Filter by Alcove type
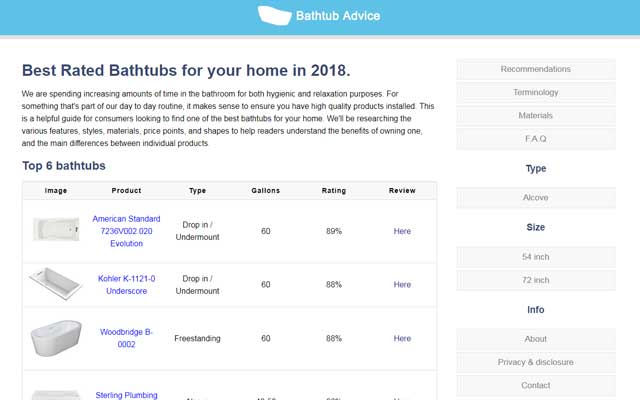640x400 pixels. (535, 197)
